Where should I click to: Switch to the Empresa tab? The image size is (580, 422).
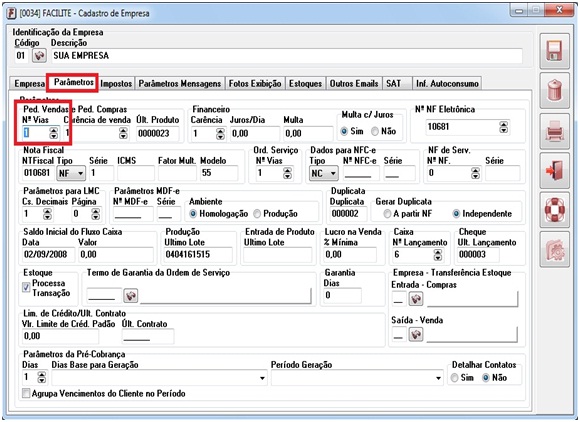pos(29,84)
